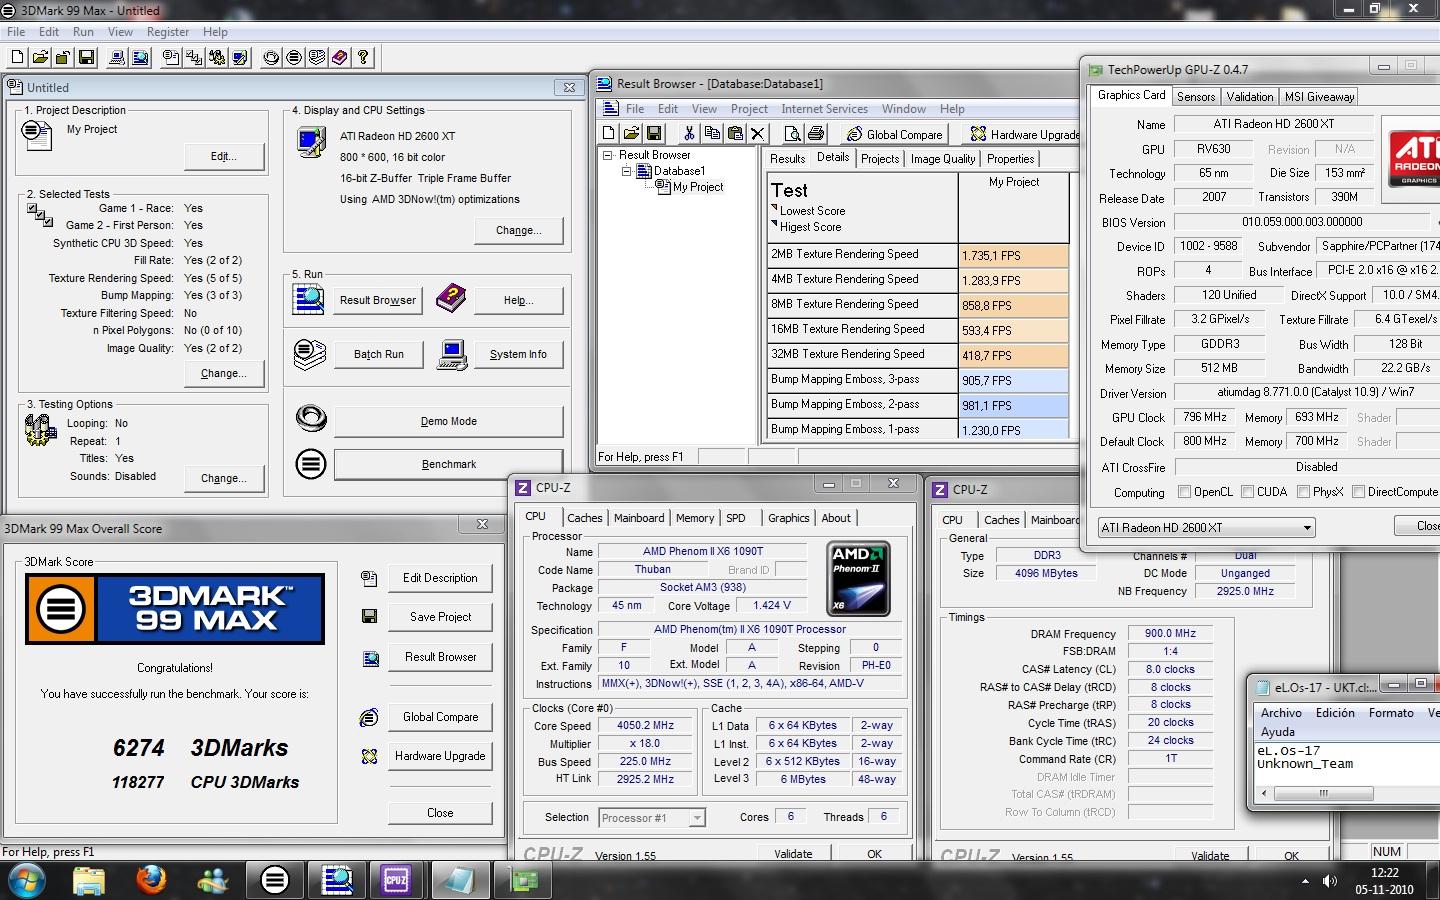Select My Project in Result Browser tree
The height and width of the screenshot is (900, 1440).
(697, 187)
